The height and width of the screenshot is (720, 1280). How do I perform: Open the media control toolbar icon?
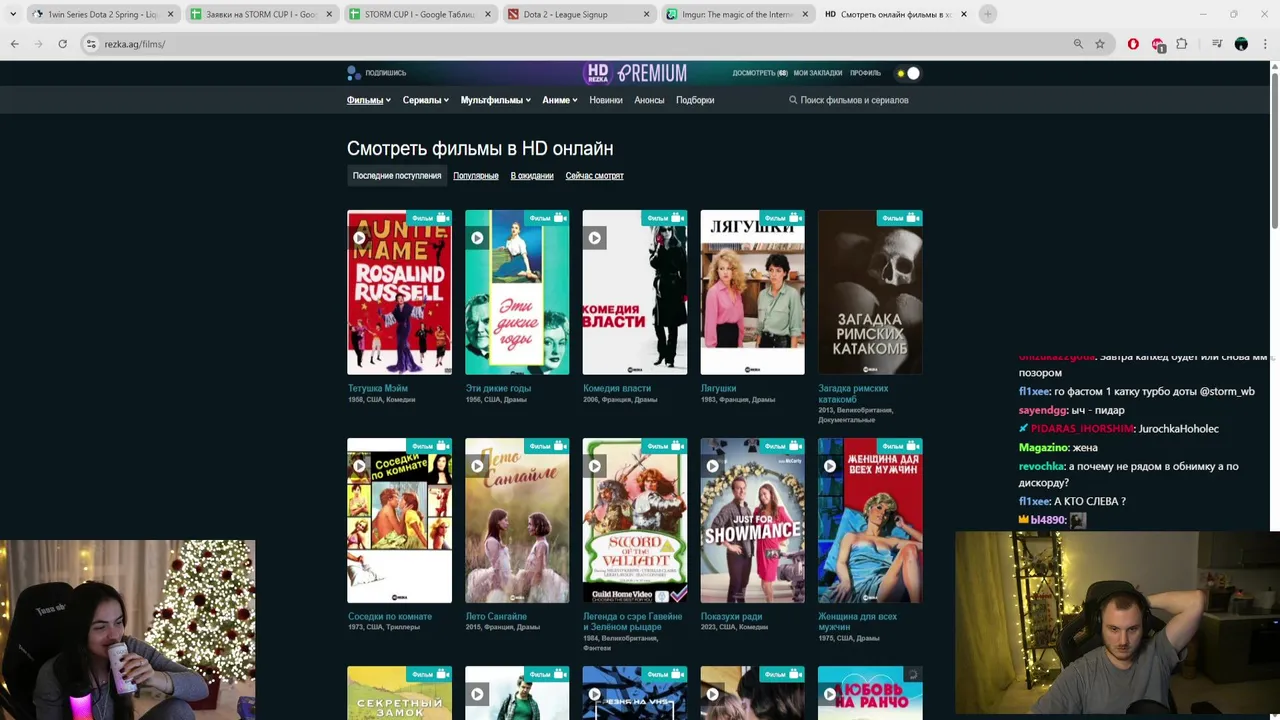click(1217, 44)
